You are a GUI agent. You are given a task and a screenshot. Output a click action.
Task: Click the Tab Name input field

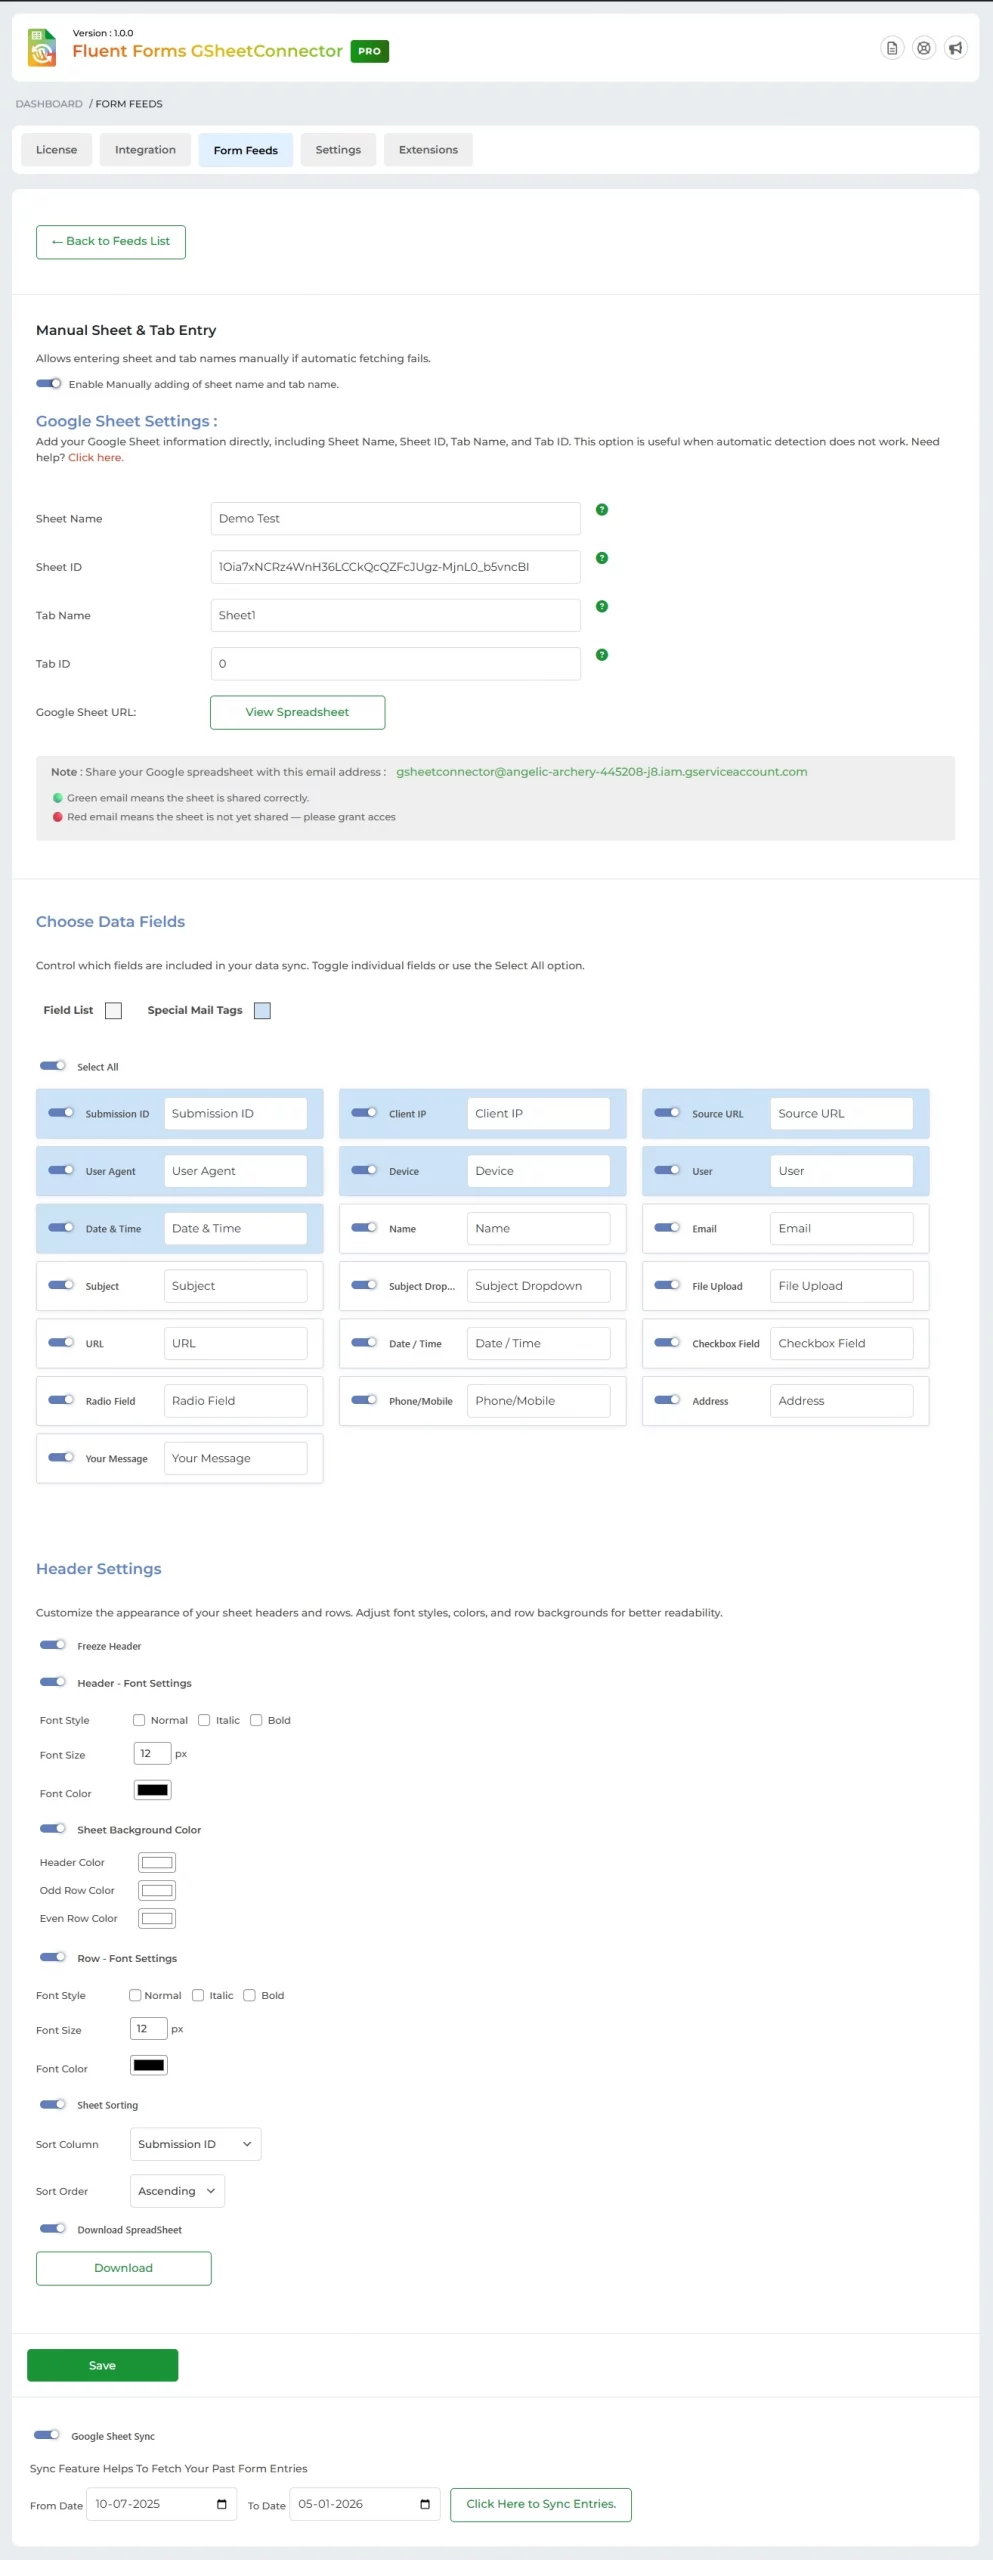coord(395,615)
